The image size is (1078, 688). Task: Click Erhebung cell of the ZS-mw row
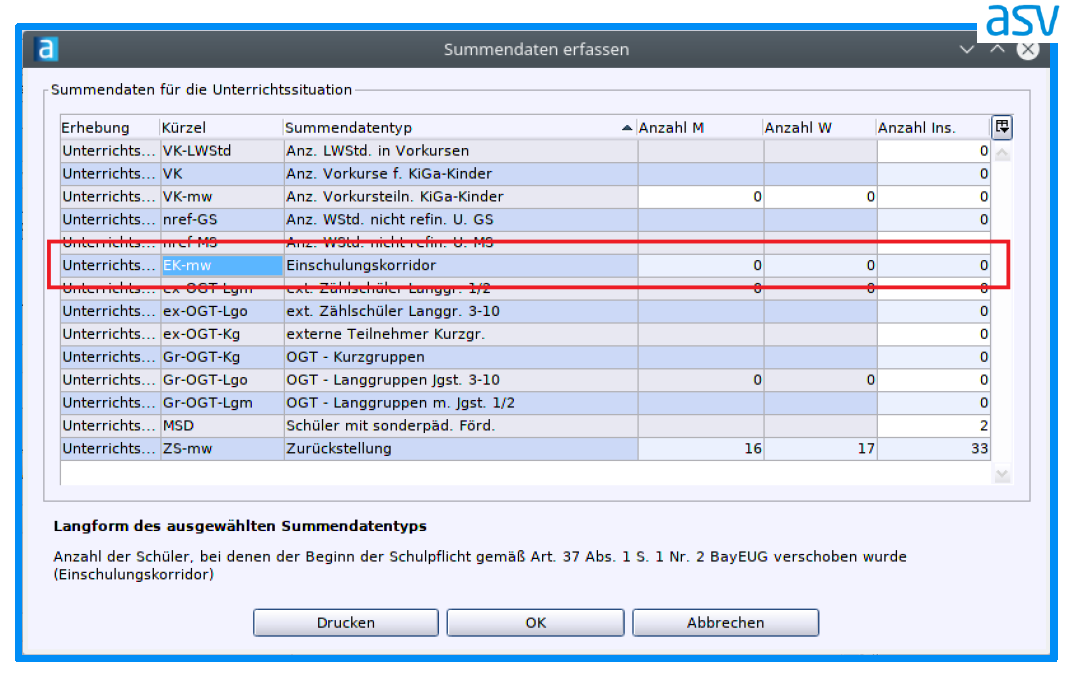[x=110, y=449]
